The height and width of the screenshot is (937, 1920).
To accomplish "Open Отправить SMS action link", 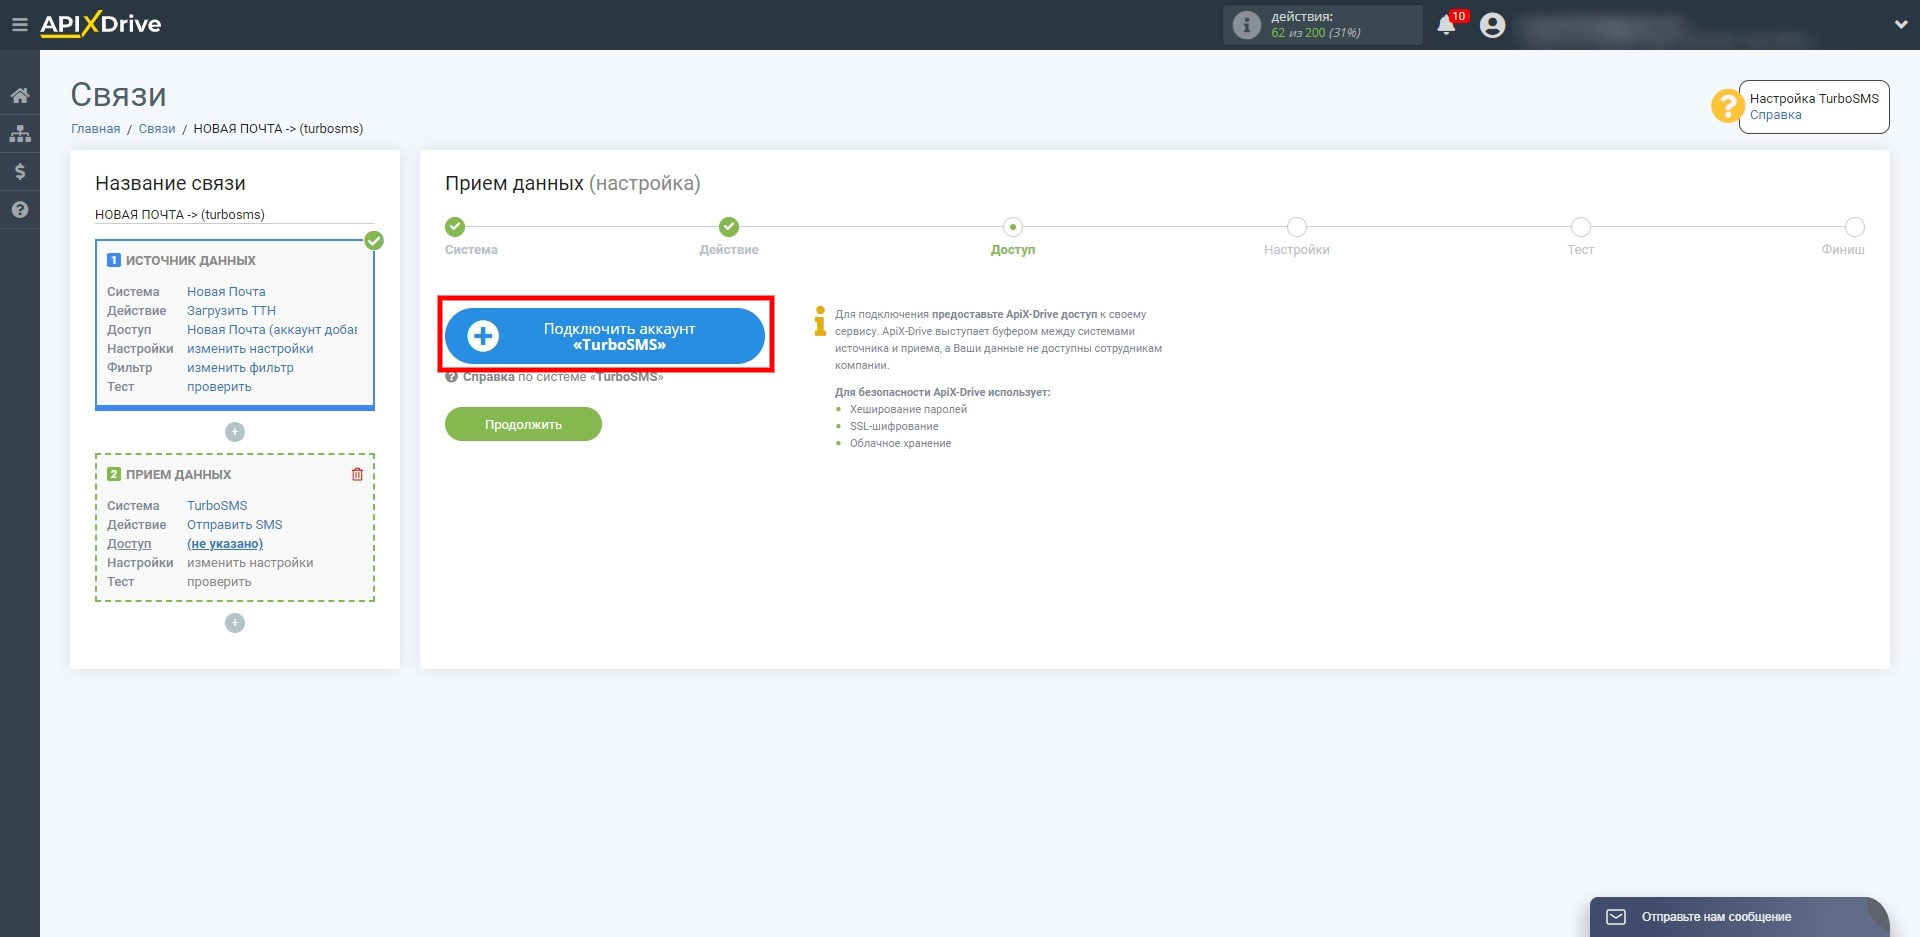I will tap(234, 525).
